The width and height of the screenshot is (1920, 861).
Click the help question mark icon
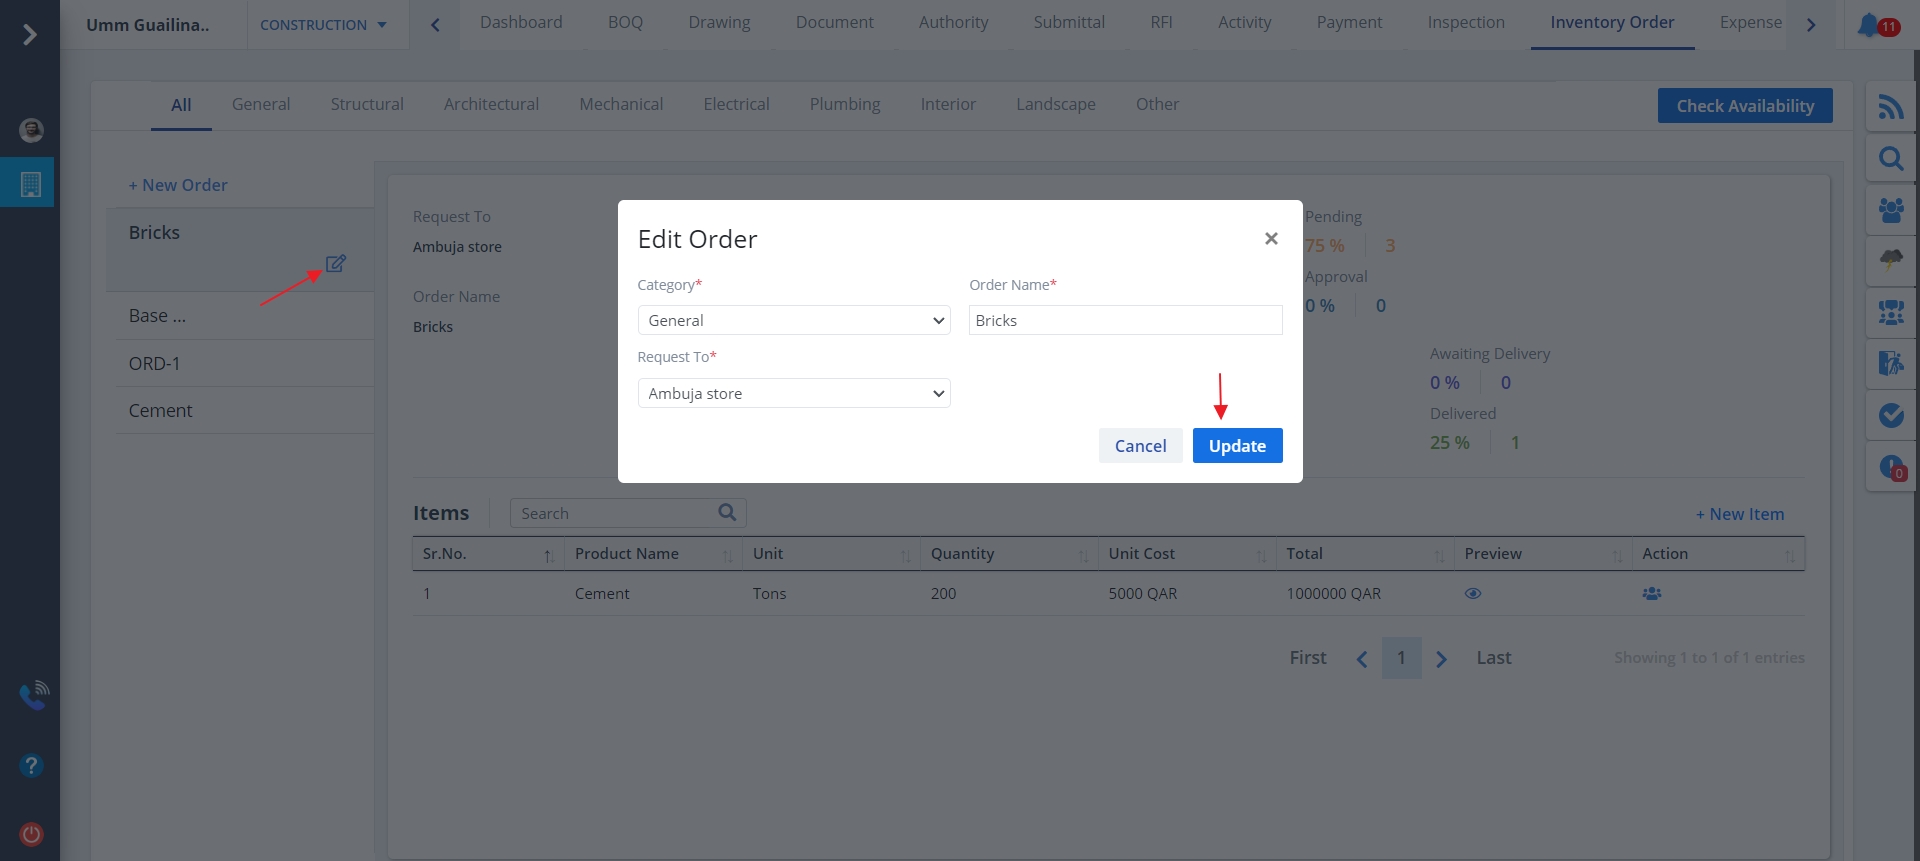click(31, 766)
